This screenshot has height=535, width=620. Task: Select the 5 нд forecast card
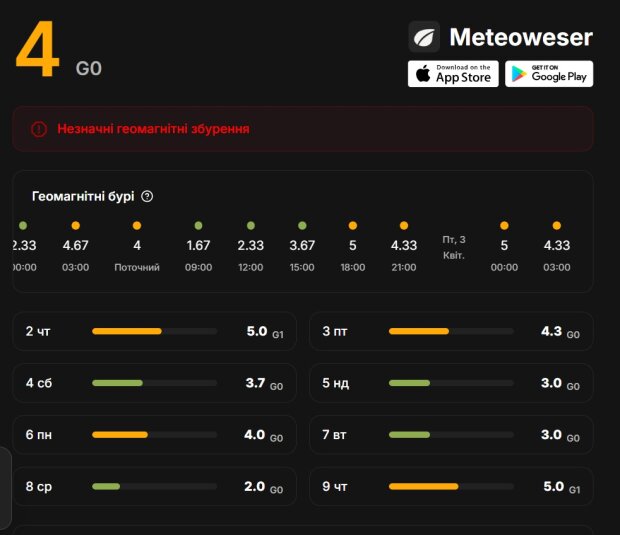[450, 383]
